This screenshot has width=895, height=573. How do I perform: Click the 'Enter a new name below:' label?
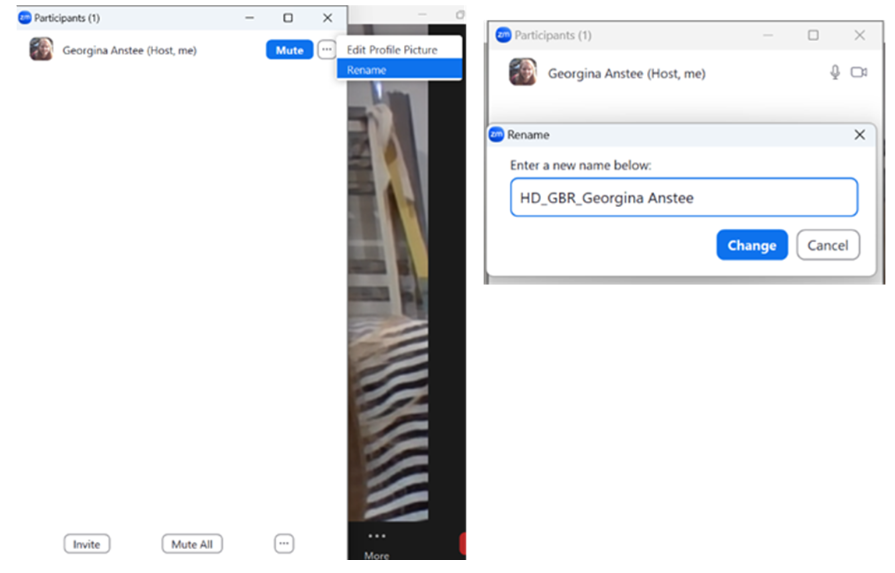[580, 166]
